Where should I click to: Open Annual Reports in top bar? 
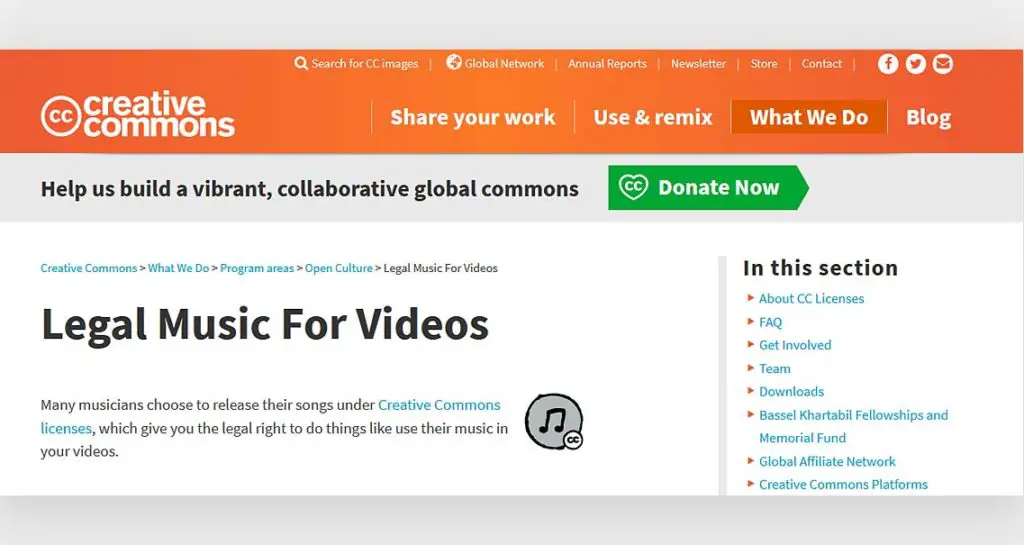coord(607,64)
